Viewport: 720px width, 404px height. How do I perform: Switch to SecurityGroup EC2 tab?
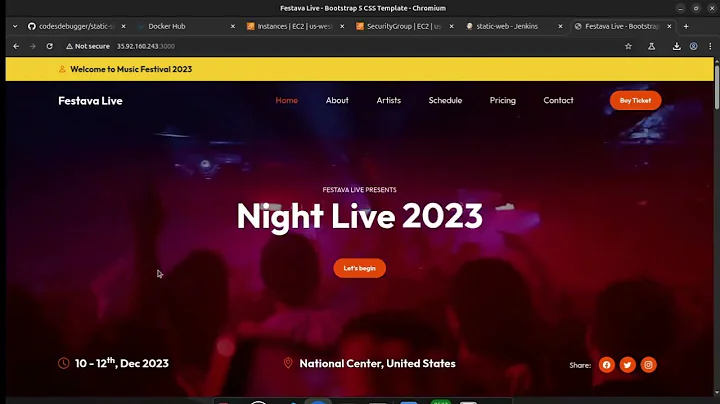(x=403, y=27)
